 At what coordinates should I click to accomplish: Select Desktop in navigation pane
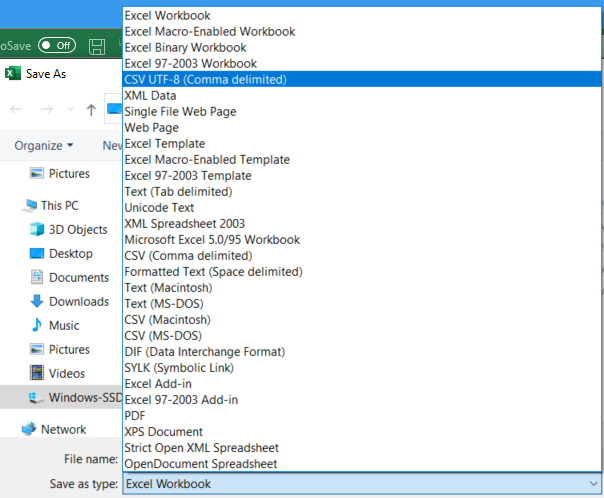61,253
